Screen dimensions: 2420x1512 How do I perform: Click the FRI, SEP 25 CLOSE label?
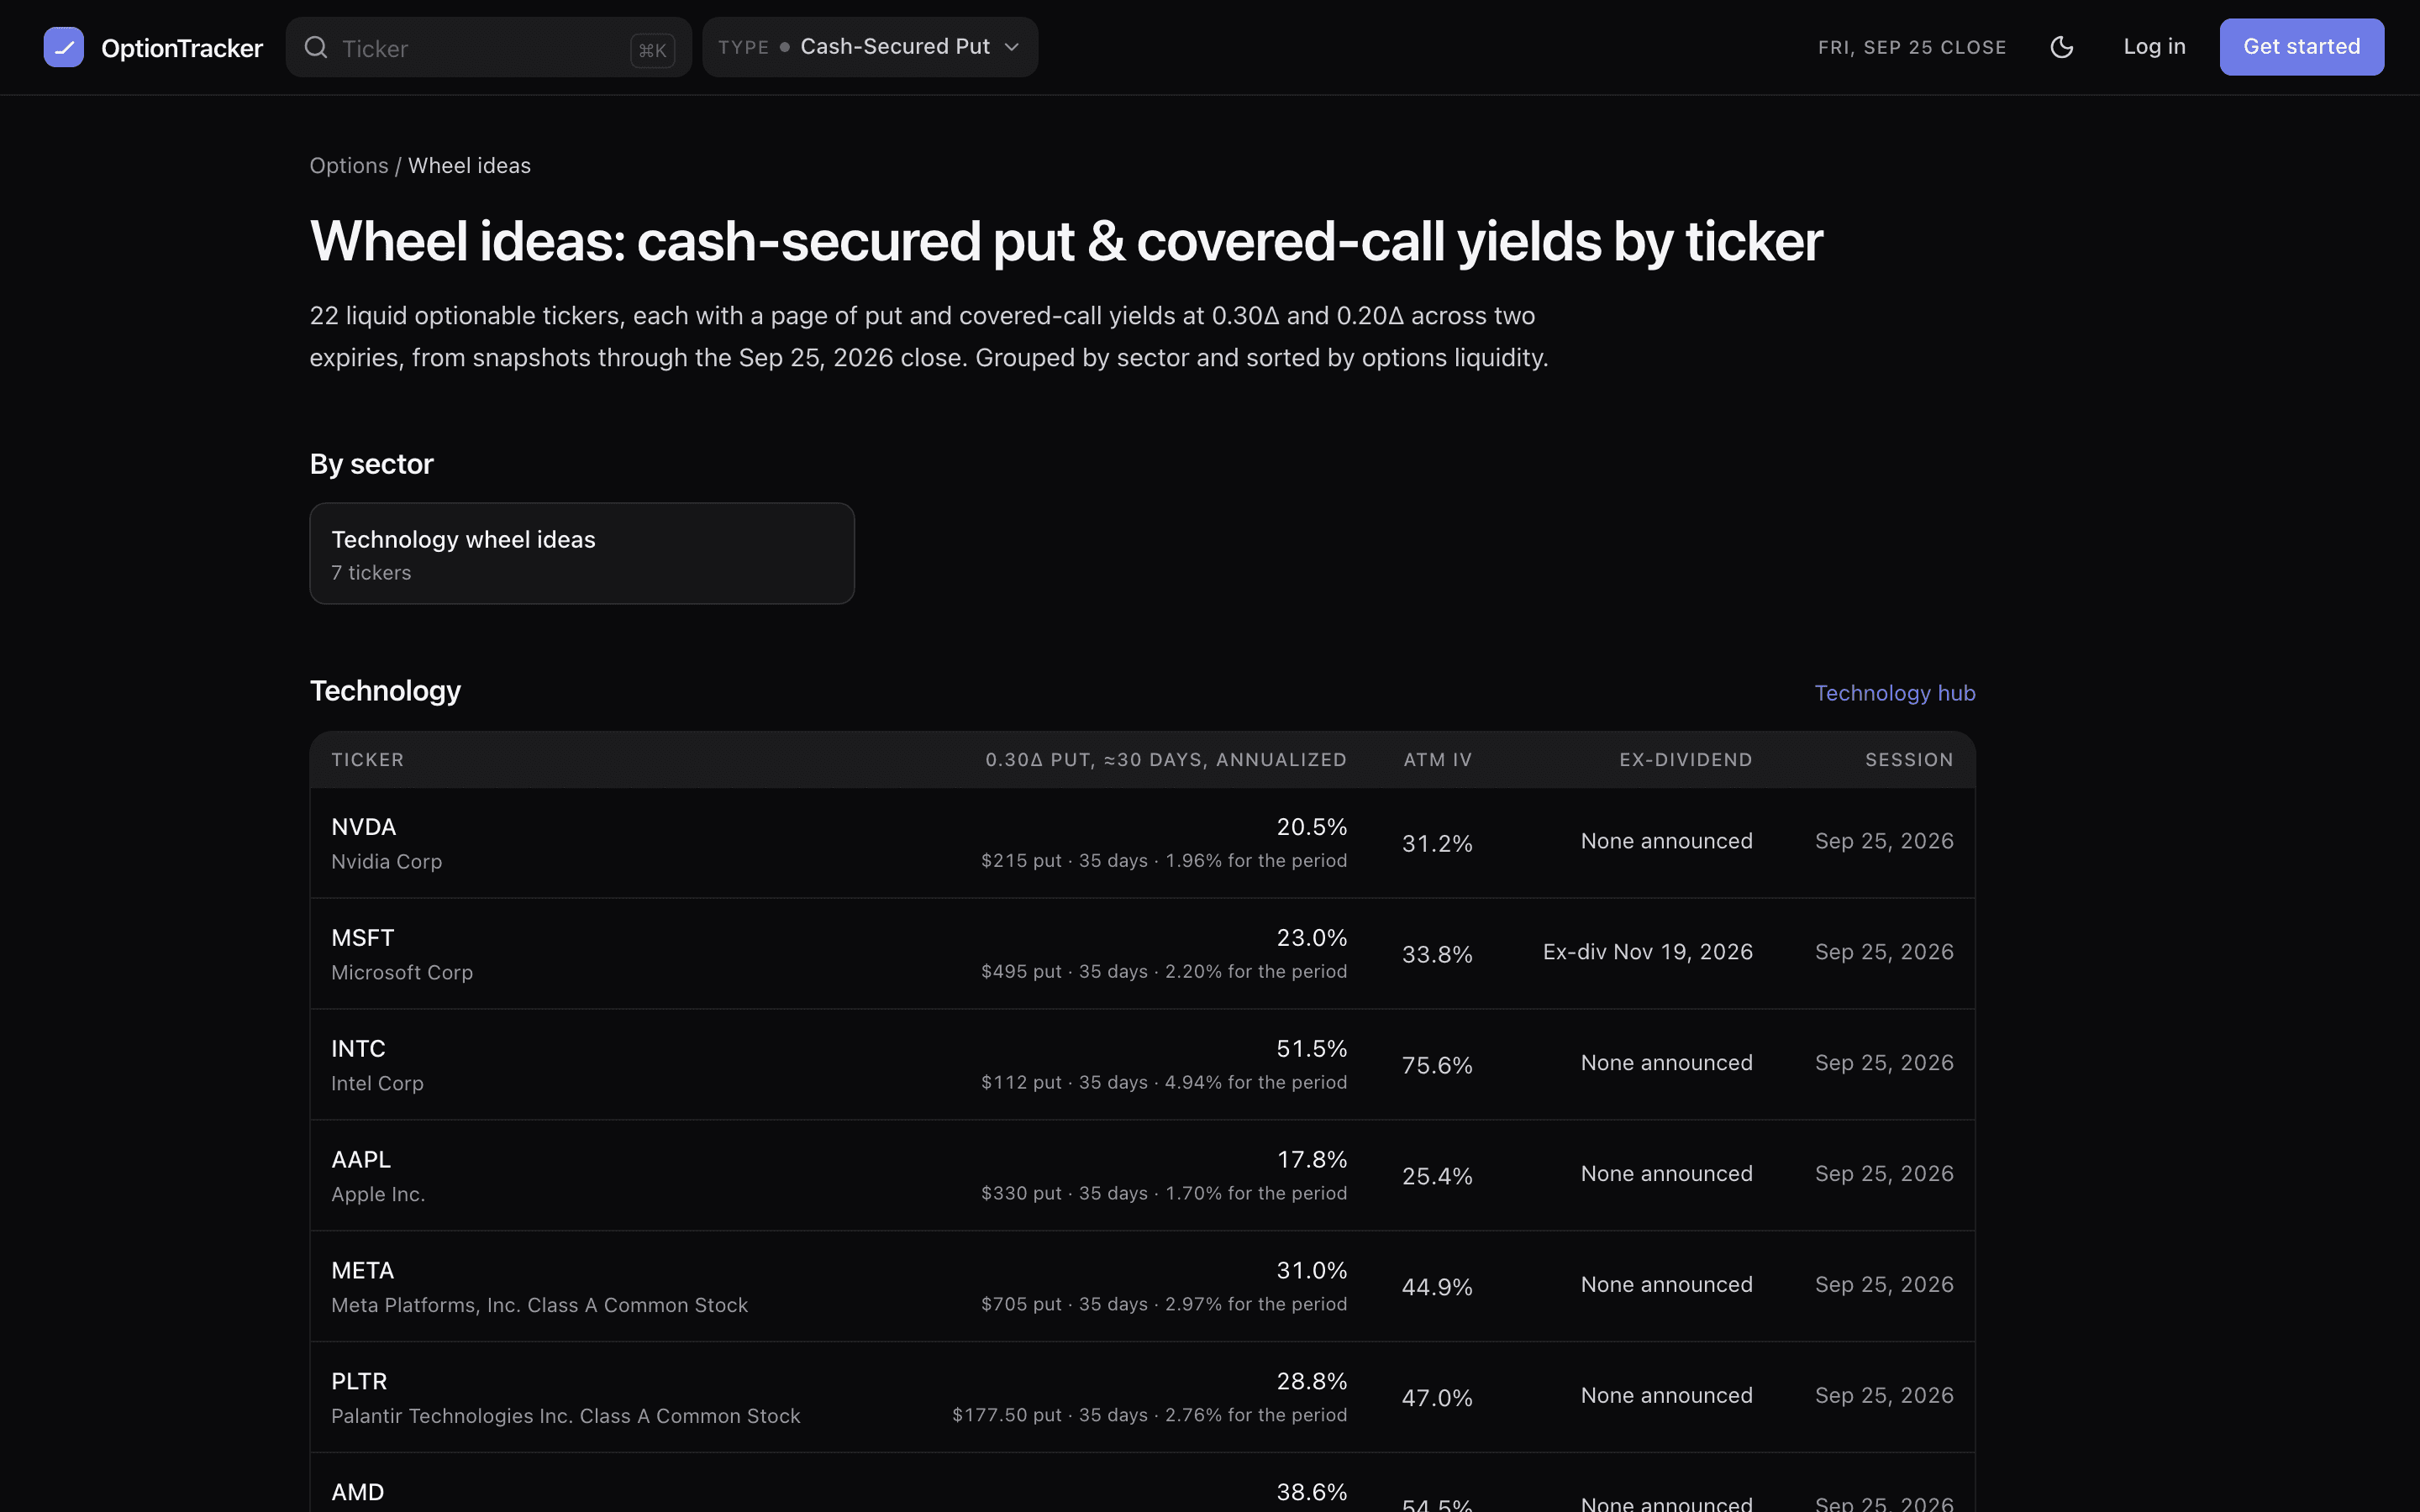tap(1912, 47)
